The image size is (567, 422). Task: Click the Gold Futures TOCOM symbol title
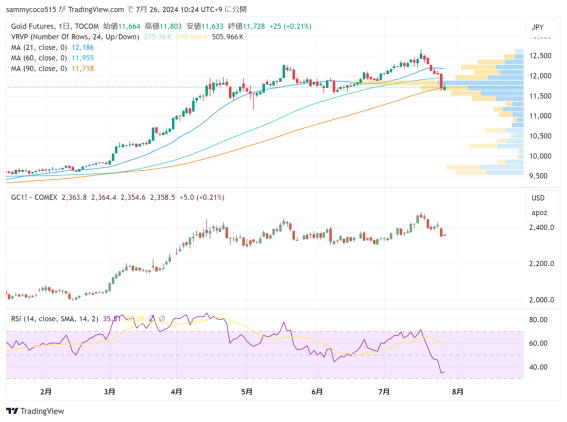pos(55,26)
